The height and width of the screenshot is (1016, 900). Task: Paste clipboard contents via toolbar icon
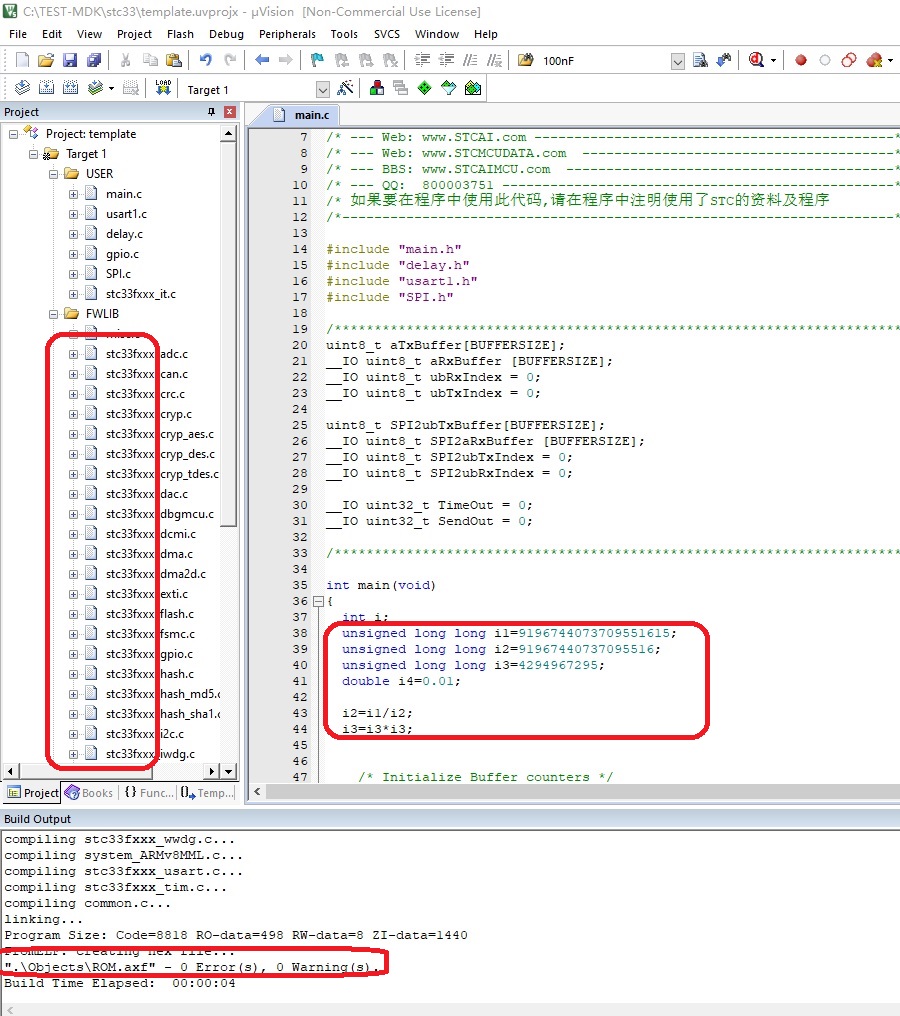174,60
